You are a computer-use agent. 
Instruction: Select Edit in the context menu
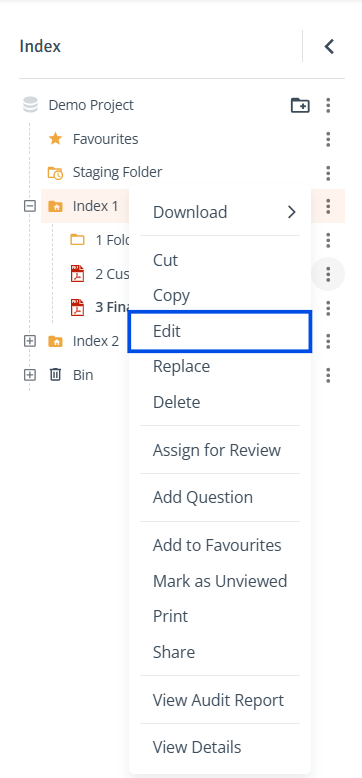tap(220, 331)
